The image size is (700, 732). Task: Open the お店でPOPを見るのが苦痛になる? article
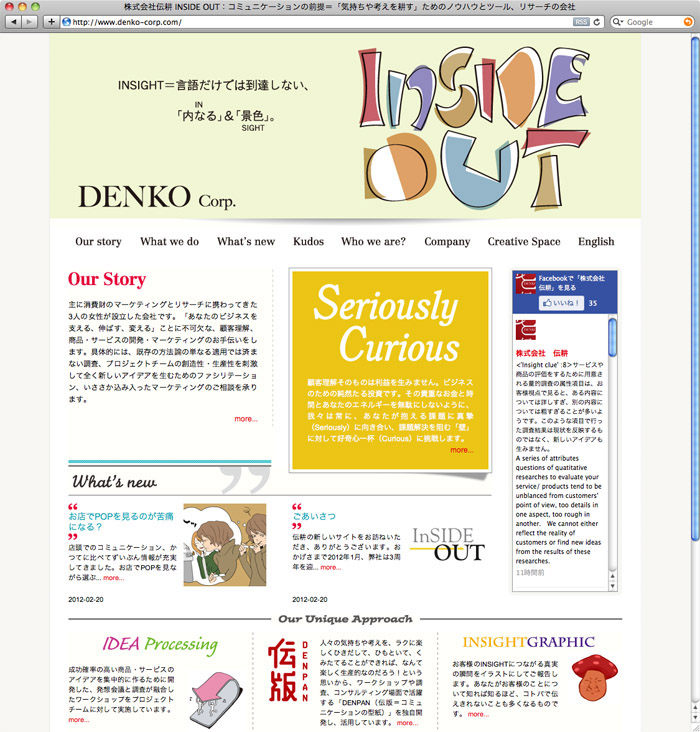(121, 521)
